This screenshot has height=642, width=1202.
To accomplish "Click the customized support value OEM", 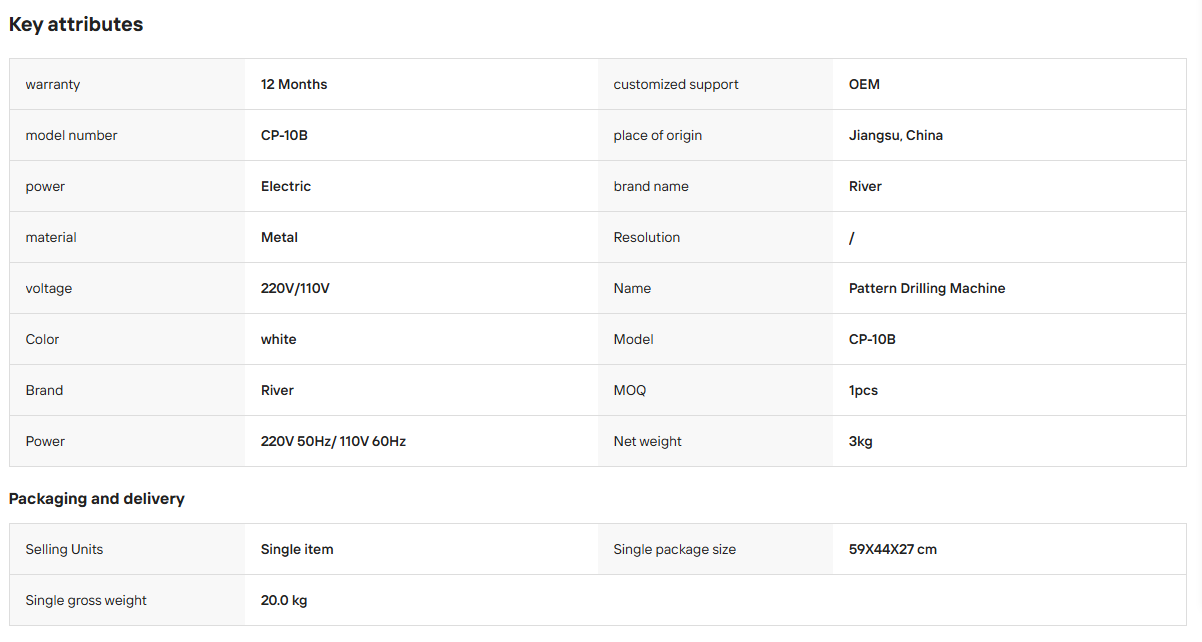I will pyautogui.click(x=864, y=84).
